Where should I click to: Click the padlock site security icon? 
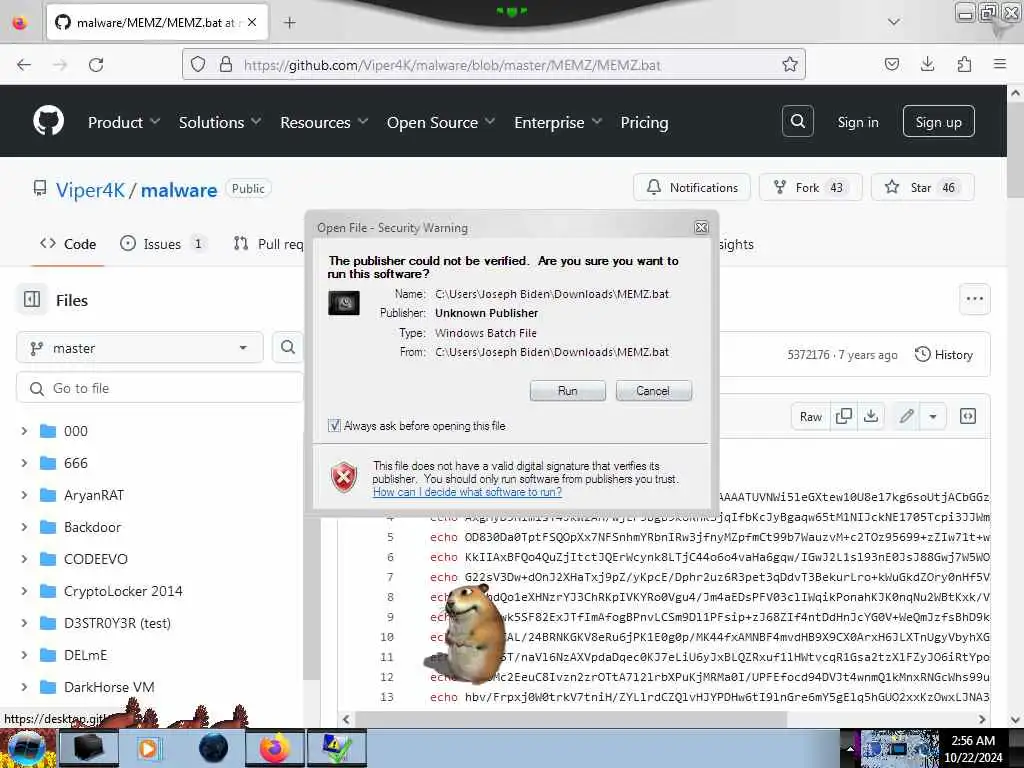coord(226,64)
